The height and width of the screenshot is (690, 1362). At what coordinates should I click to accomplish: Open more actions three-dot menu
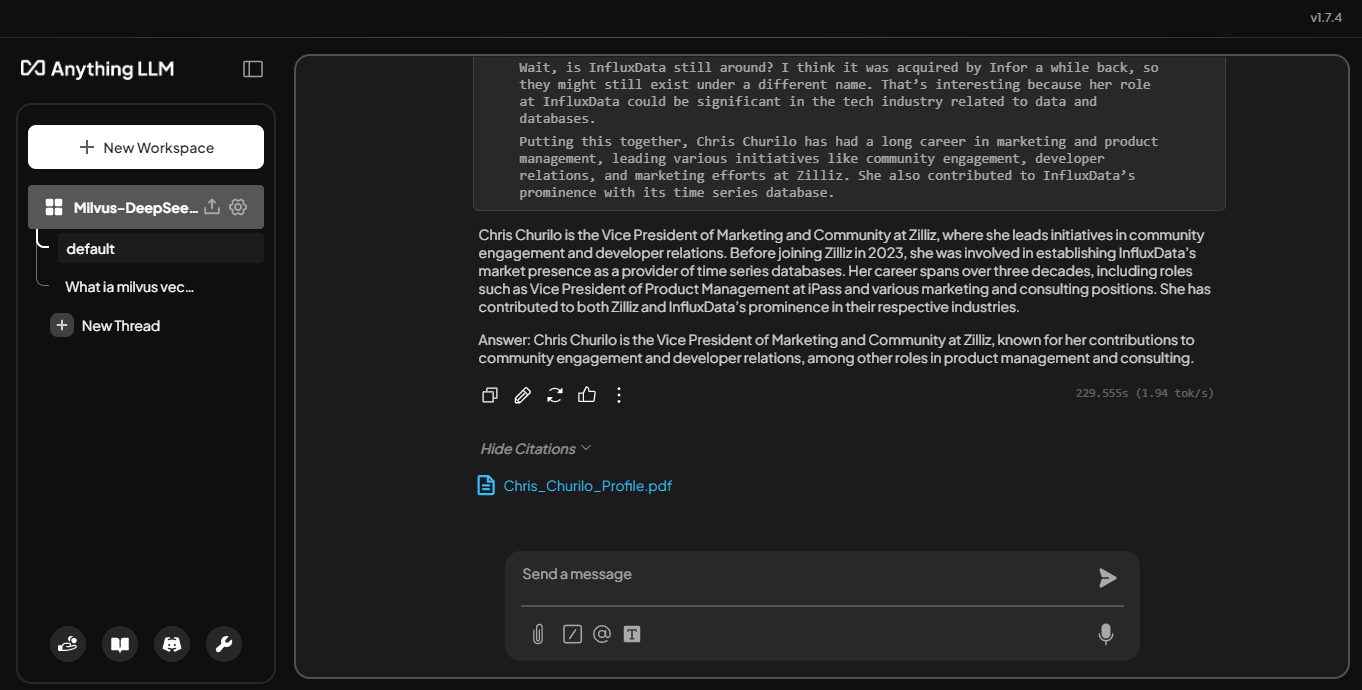(619, 395)
